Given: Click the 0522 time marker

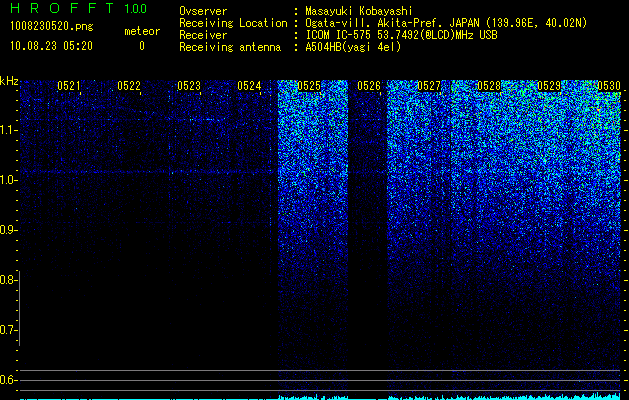Looking at the screenshot, I should [129, 86].
